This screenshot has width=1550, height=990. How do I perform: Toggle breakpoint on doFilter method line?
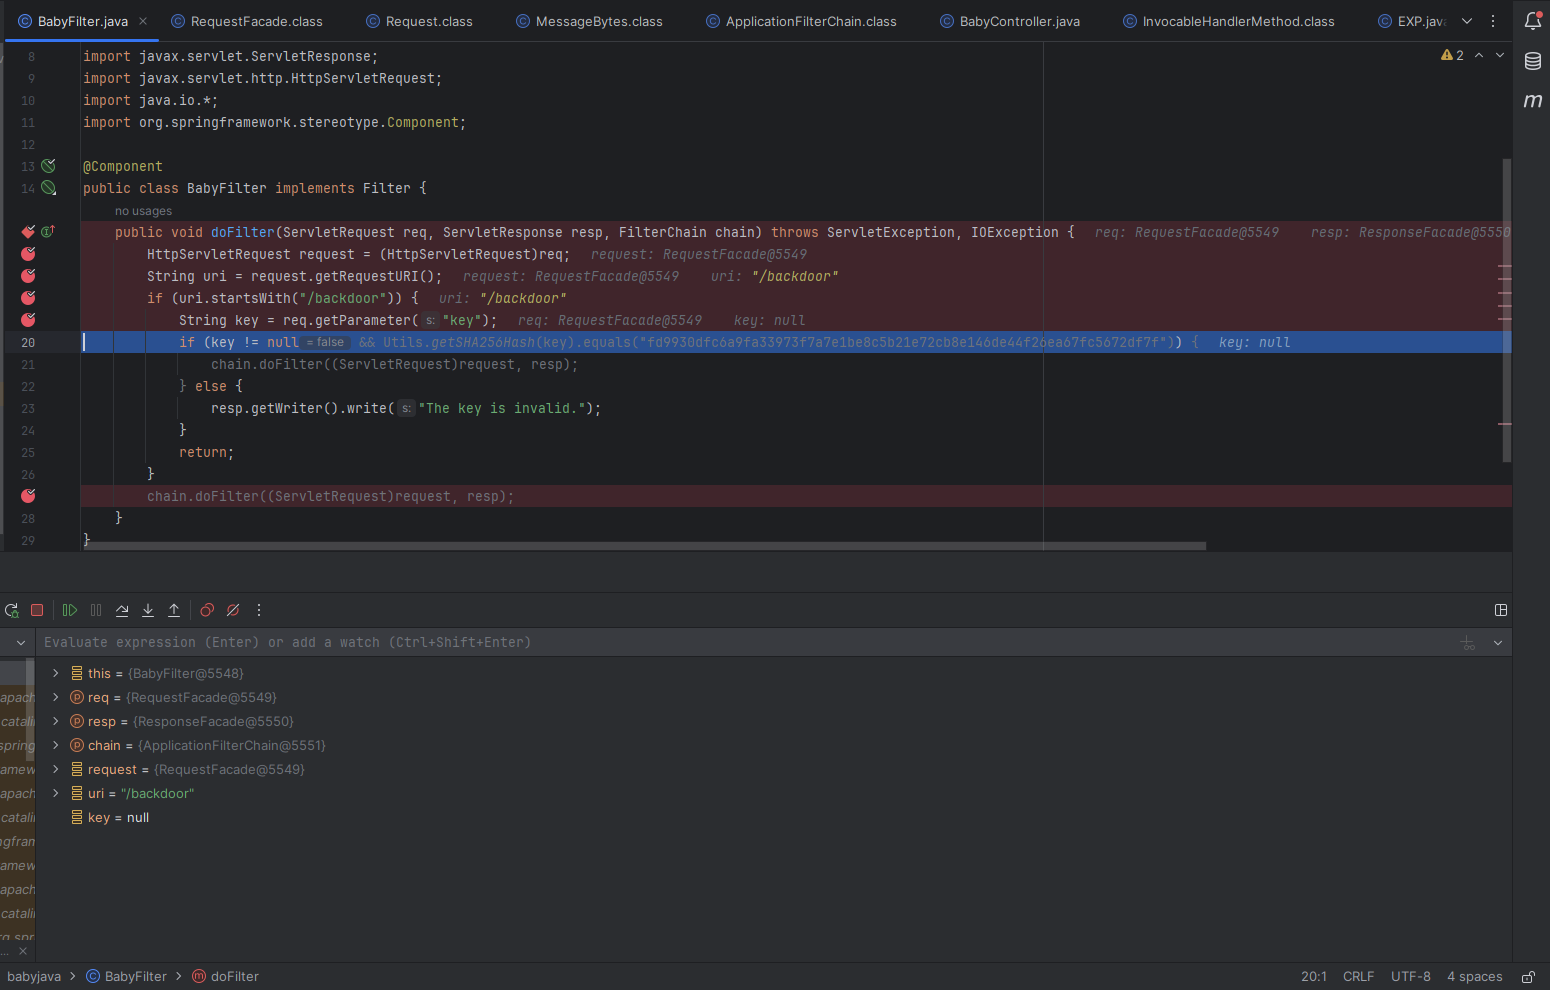pyautogui.click(x=28, y=232)
